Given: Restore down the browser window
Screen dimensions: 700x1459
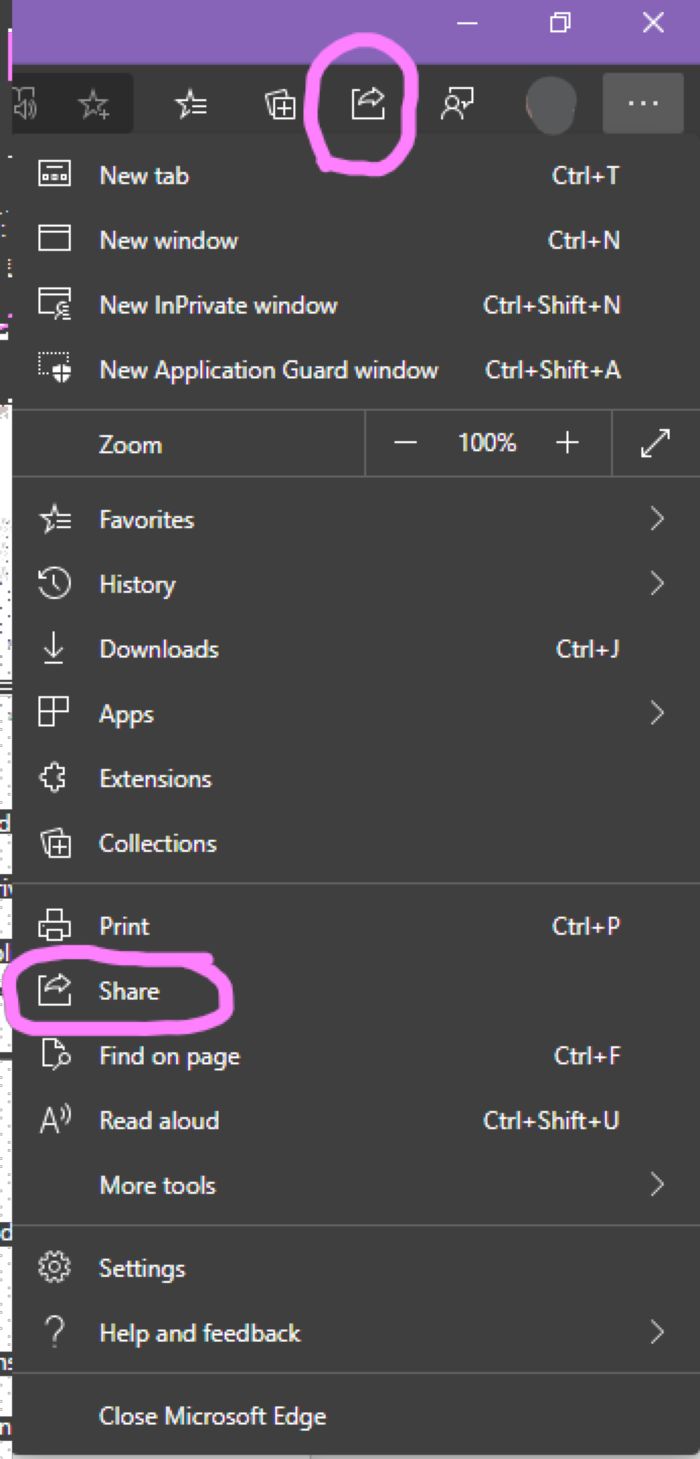Looking at the screenshot, I should click(561, 23).
